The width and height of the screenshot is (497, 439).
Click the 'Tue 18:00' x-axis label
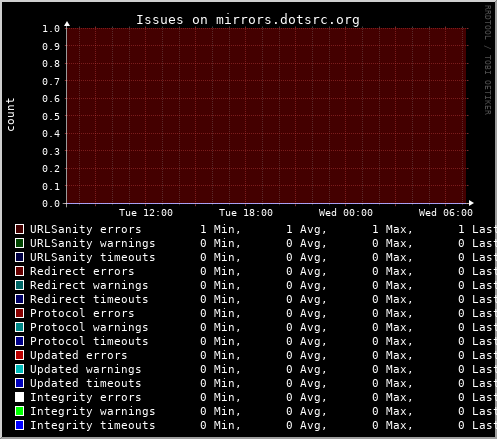[246, 213]
